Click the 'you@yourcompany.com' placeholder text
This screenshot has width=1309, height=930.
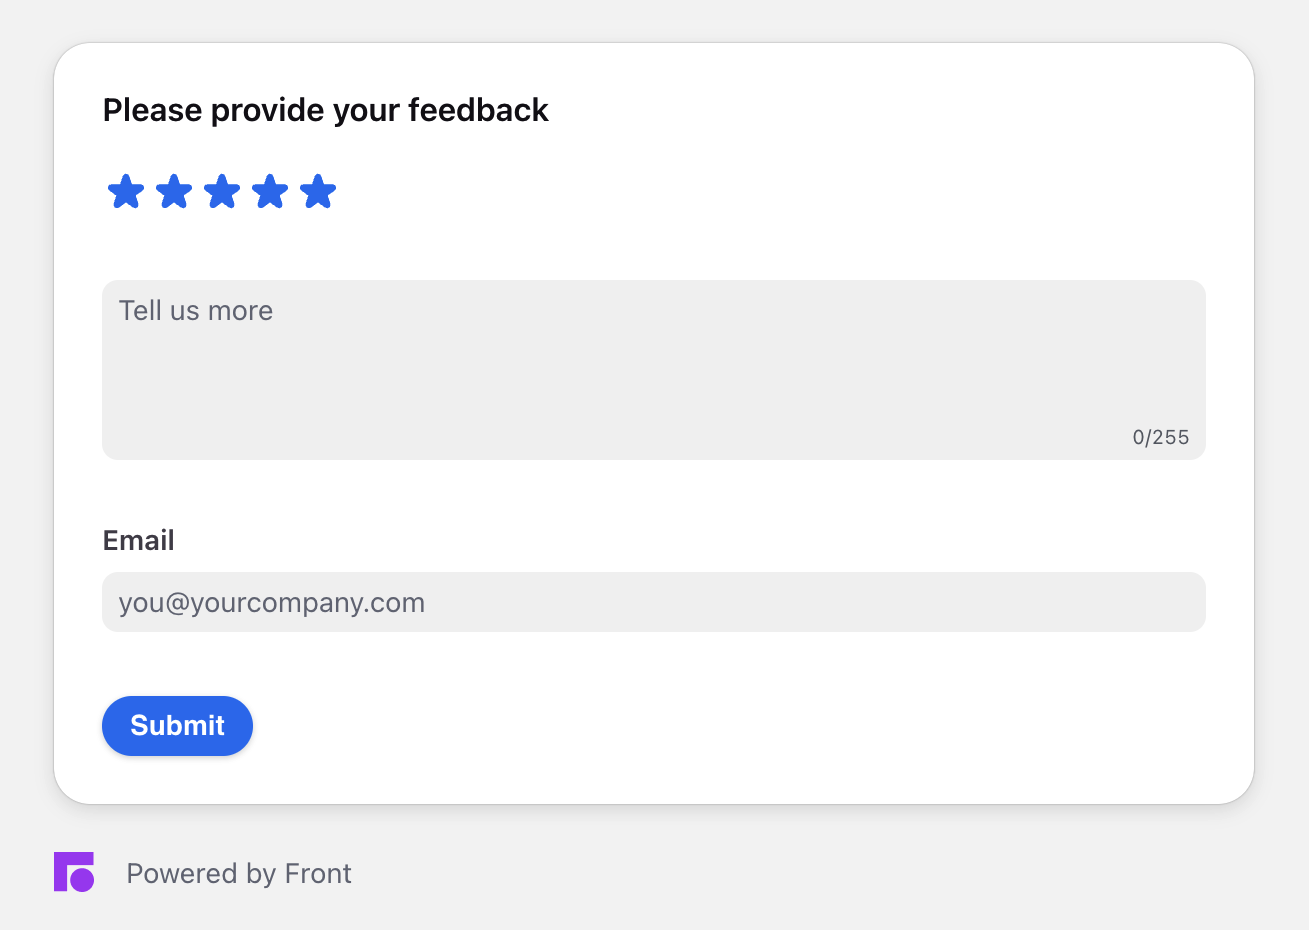click(272, 603)
